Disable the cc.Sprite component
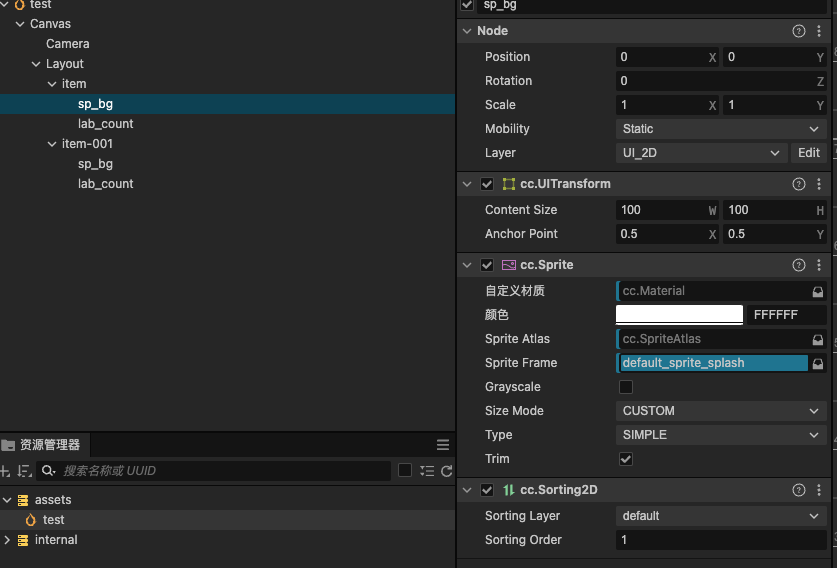837x568 pixels. tap(487, 265)
